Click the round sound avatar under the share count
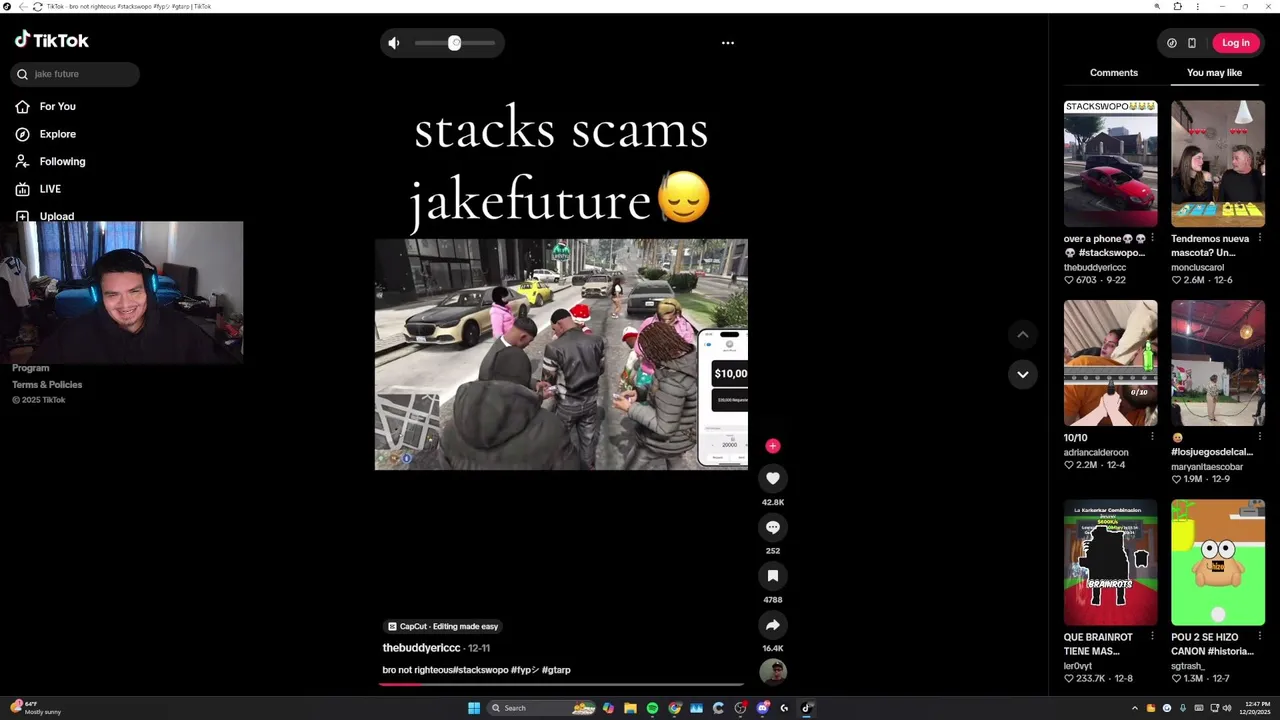Image resolution: width=1280 pixels, height=720 pixels. point(773,672)
